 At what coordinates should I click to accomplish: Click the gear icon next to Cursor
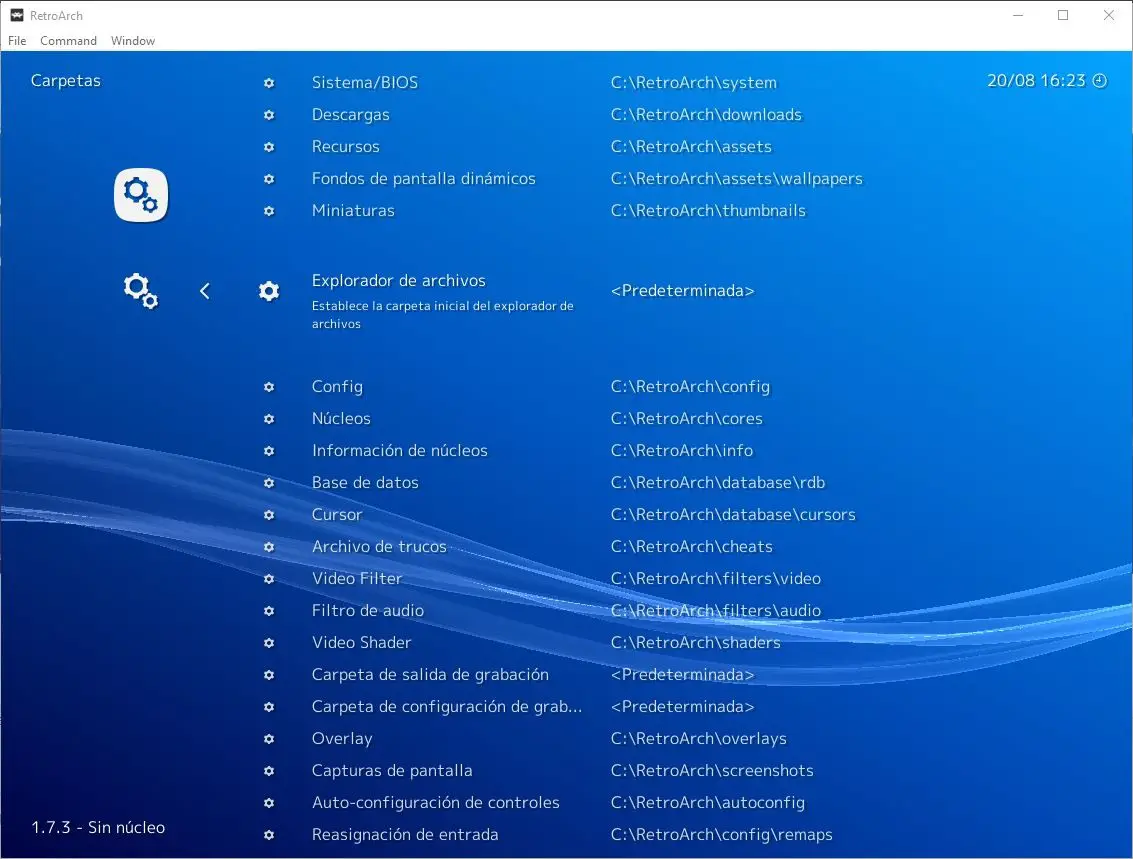tap(269, 515)
